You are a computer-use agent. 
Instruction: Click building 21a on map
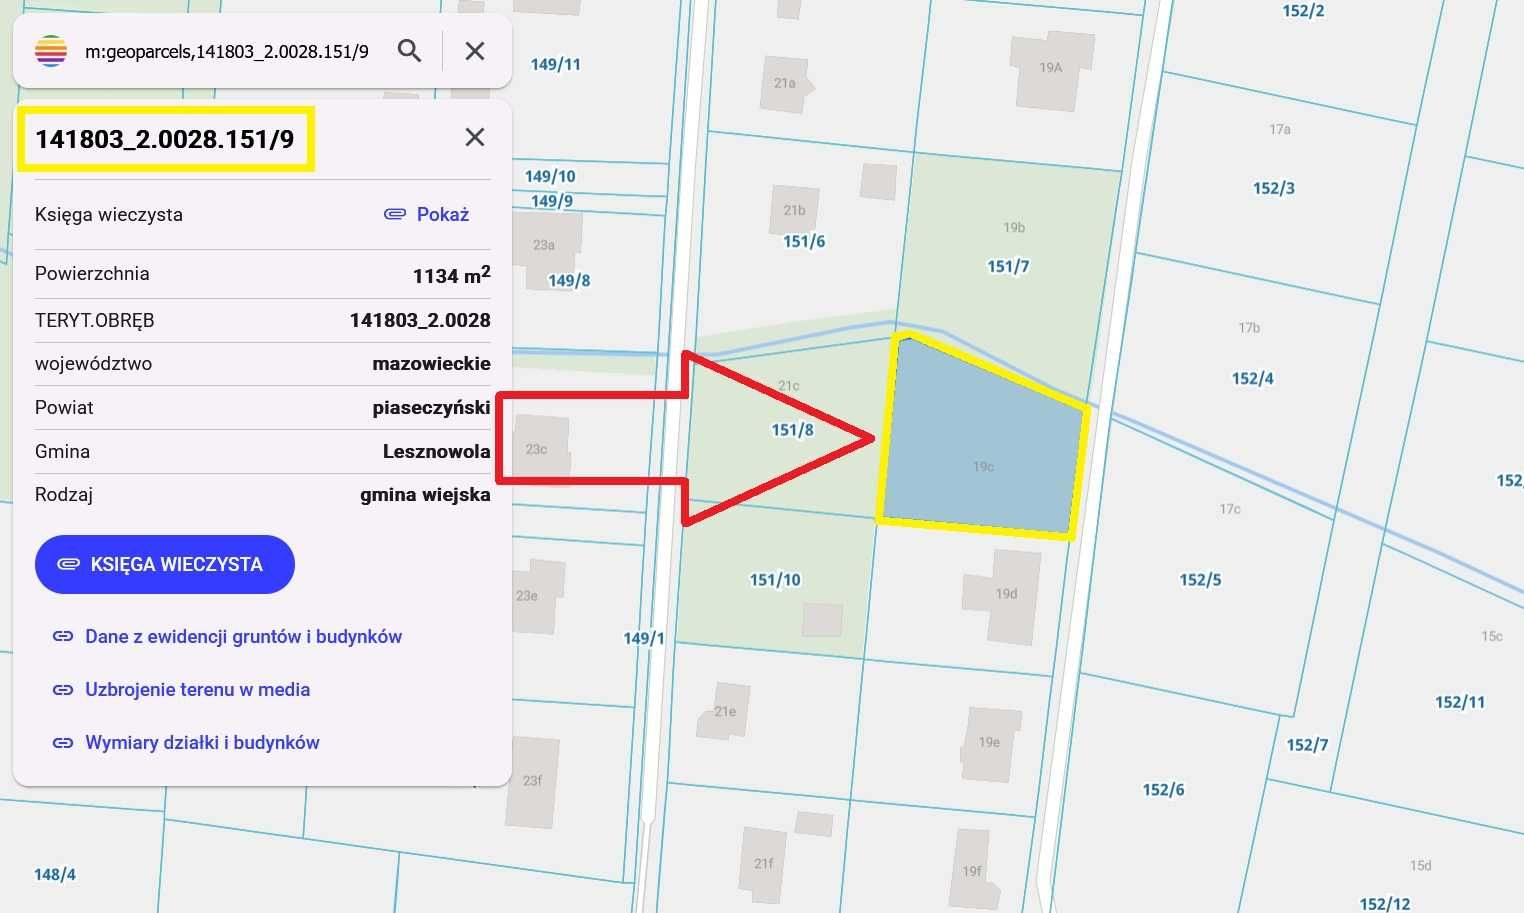pos(788,84)
